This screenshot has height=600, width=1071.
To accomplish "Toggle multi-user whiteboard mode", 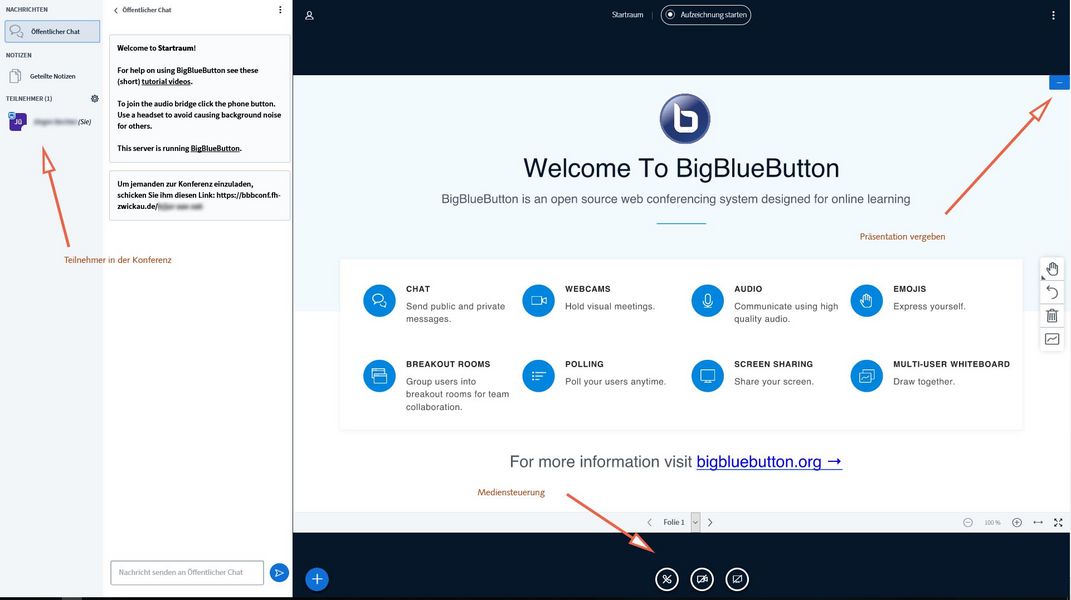I will [1052, 339].
